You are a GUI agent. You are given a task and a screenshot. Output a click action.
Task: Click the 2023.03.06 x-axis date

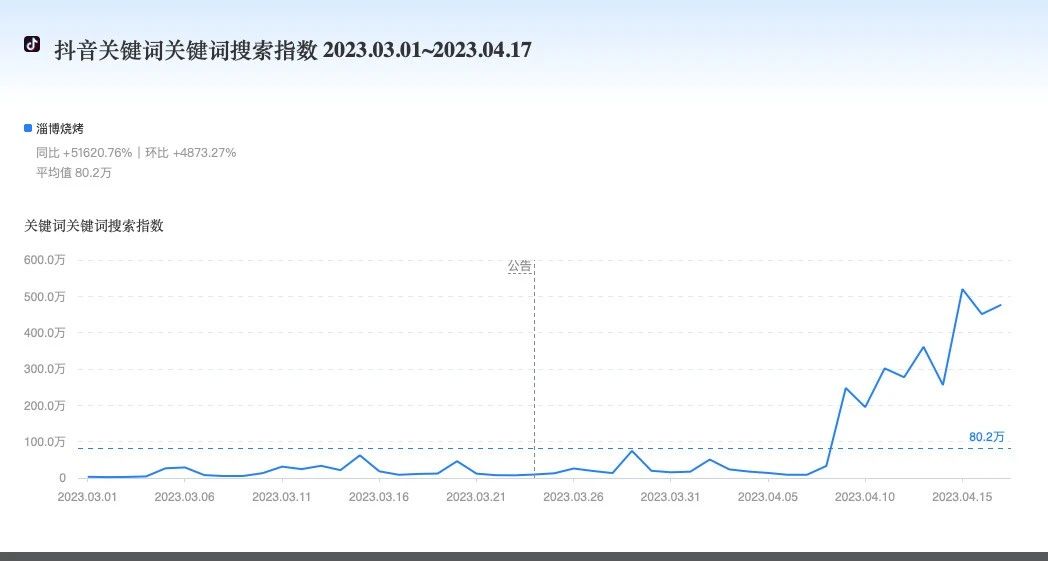pos(184,497)
